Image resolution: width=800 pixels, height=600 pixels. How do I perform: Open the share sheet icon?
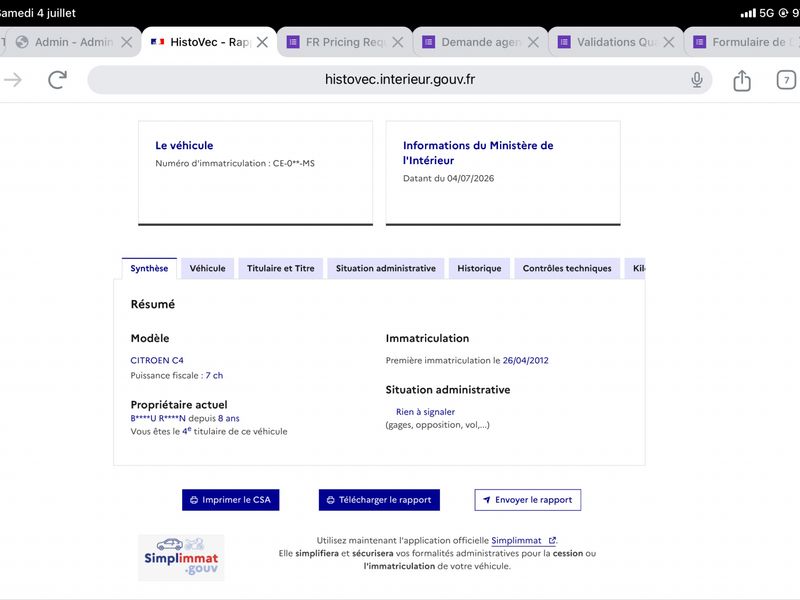742,80
